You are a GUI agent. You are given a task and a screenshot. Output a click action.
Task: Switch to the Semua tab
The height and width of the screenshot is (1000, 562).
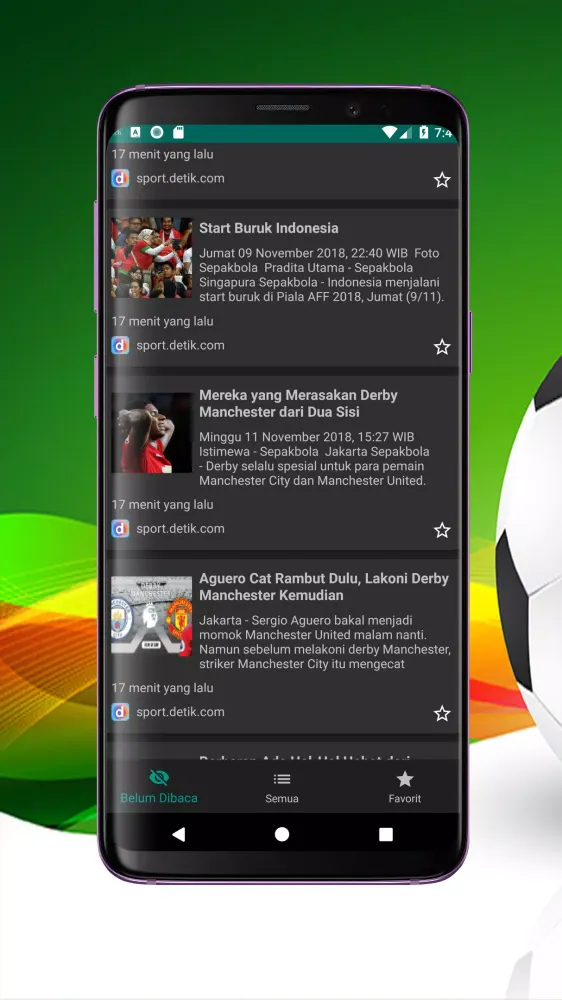(x=282, y=786)
